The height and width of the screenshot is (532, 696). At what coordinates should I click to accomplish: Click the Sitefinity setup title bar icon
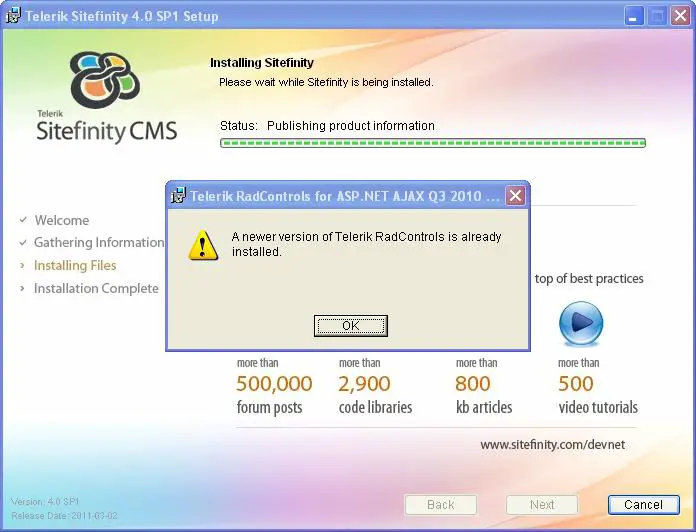(13, 16)
